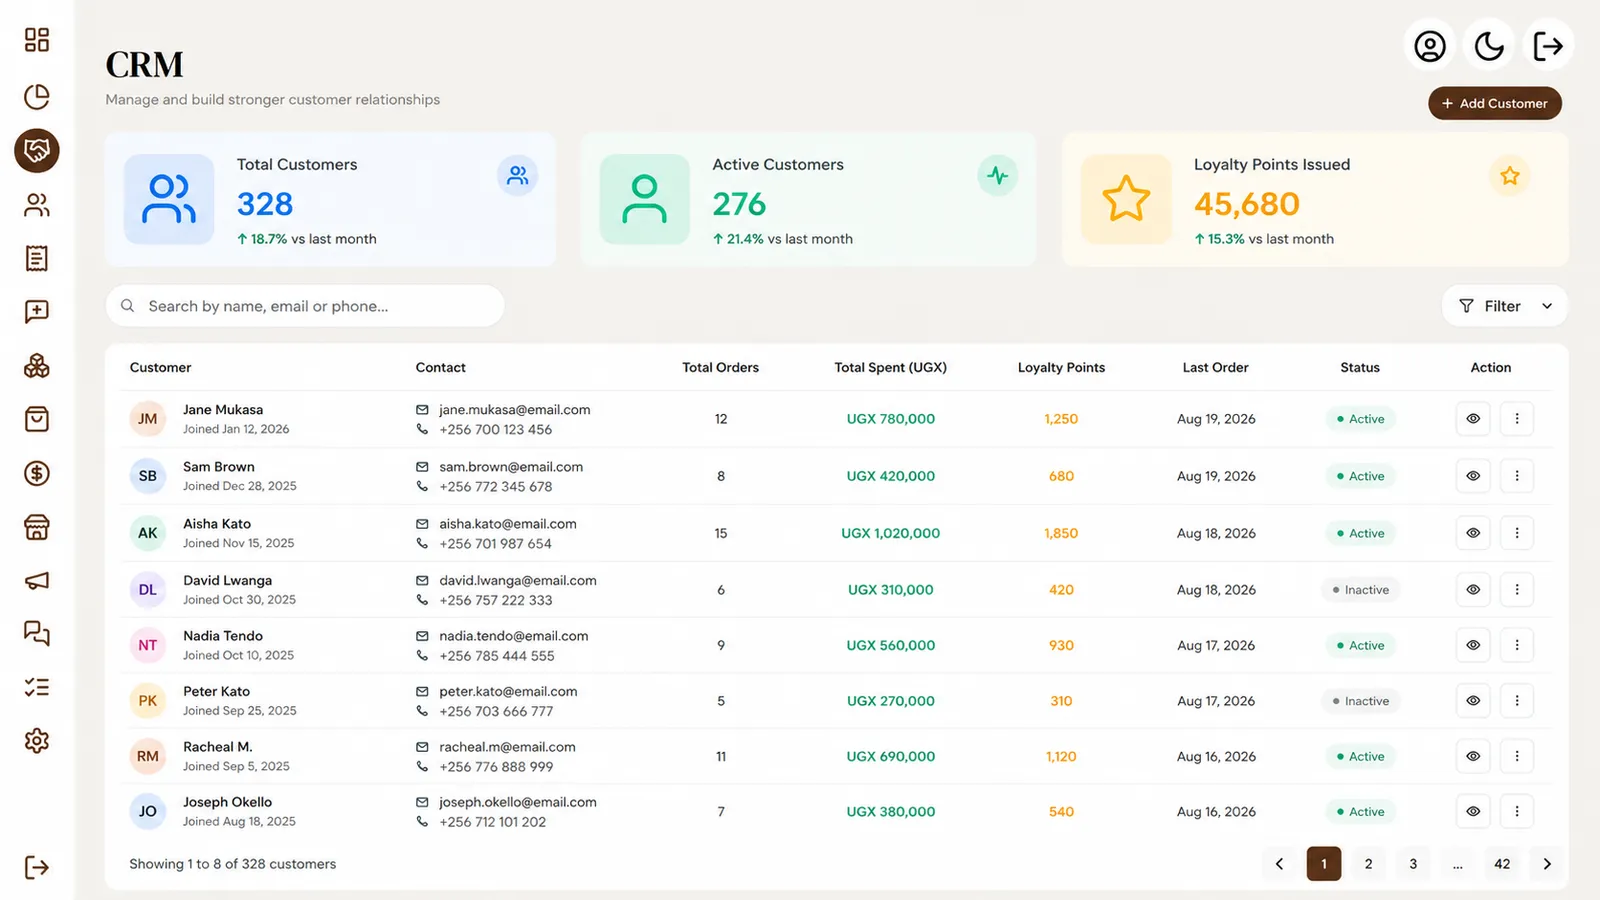View Peter Kato's details with eye icon
1600x900 pixels.
tap(1473, 701)
